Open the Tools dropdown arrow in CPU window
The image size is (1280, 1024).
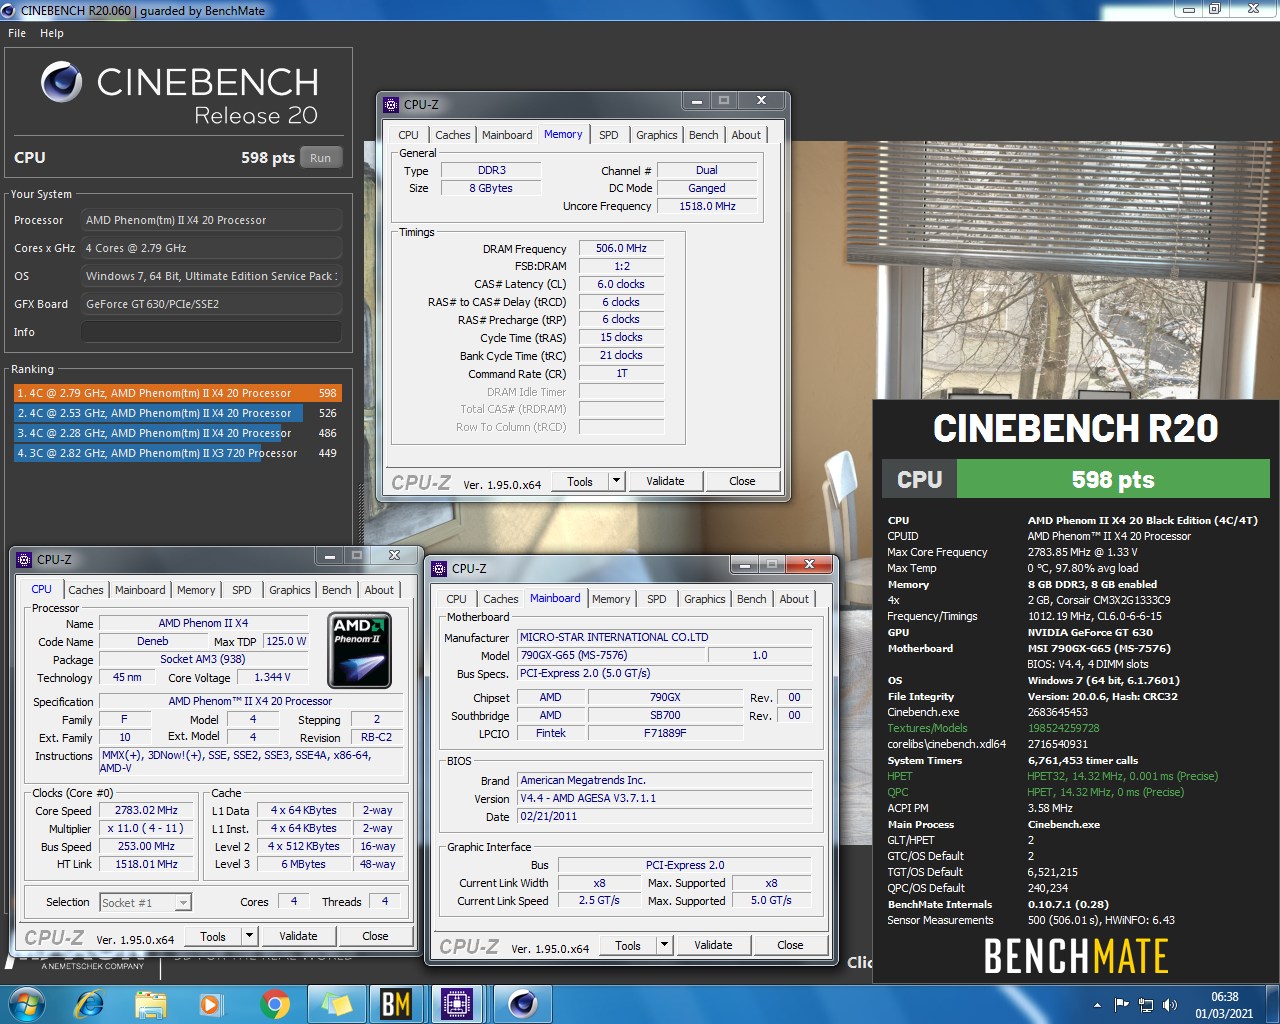pyautogui.click(x=249, y=936)
